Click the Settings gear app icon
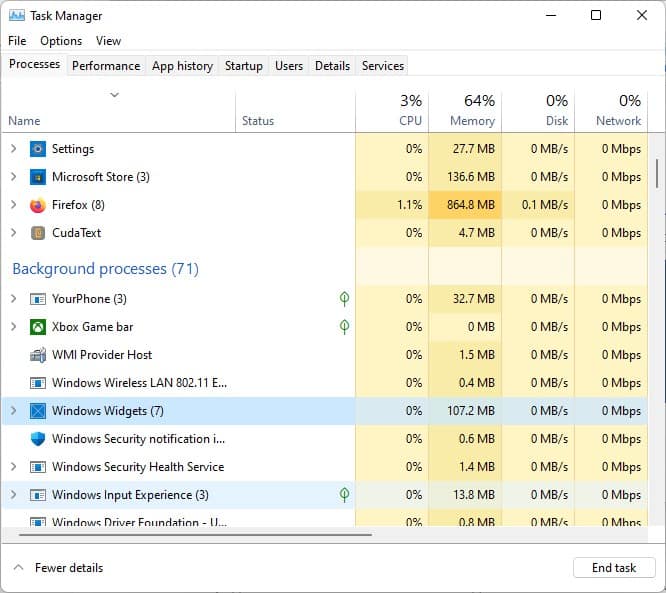This screenshot has width=666, height=593. 38,149
